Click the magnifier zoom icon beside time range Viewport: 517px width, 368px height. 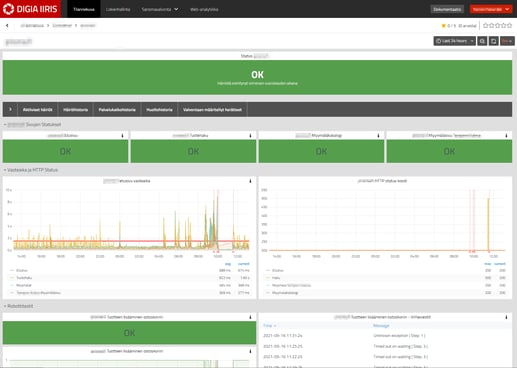tap(482, 41)
